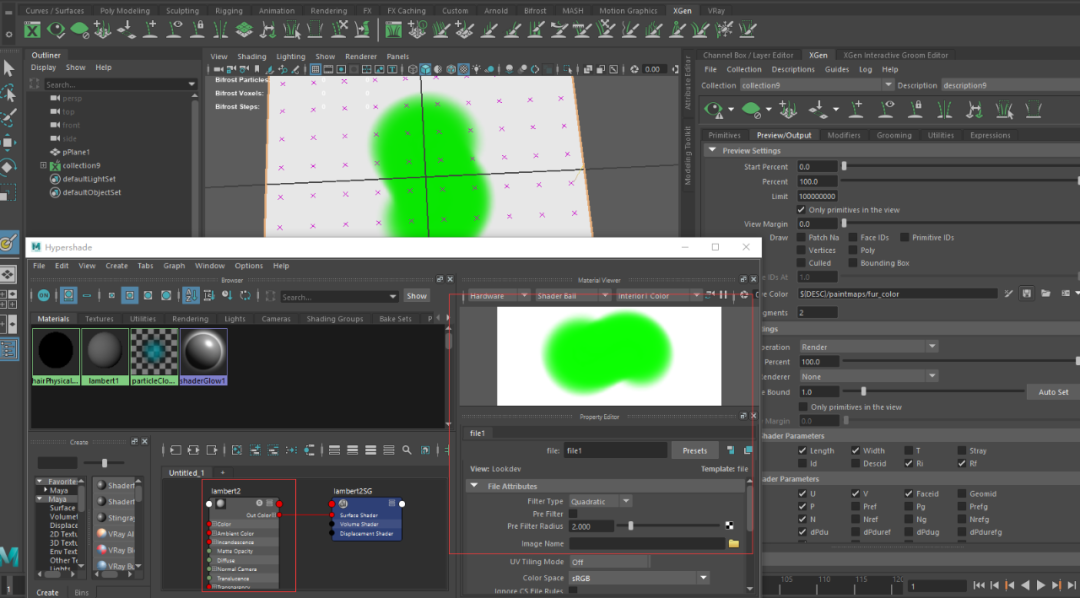Open the Channel Box / Layer Editor tab

(748, 55)
